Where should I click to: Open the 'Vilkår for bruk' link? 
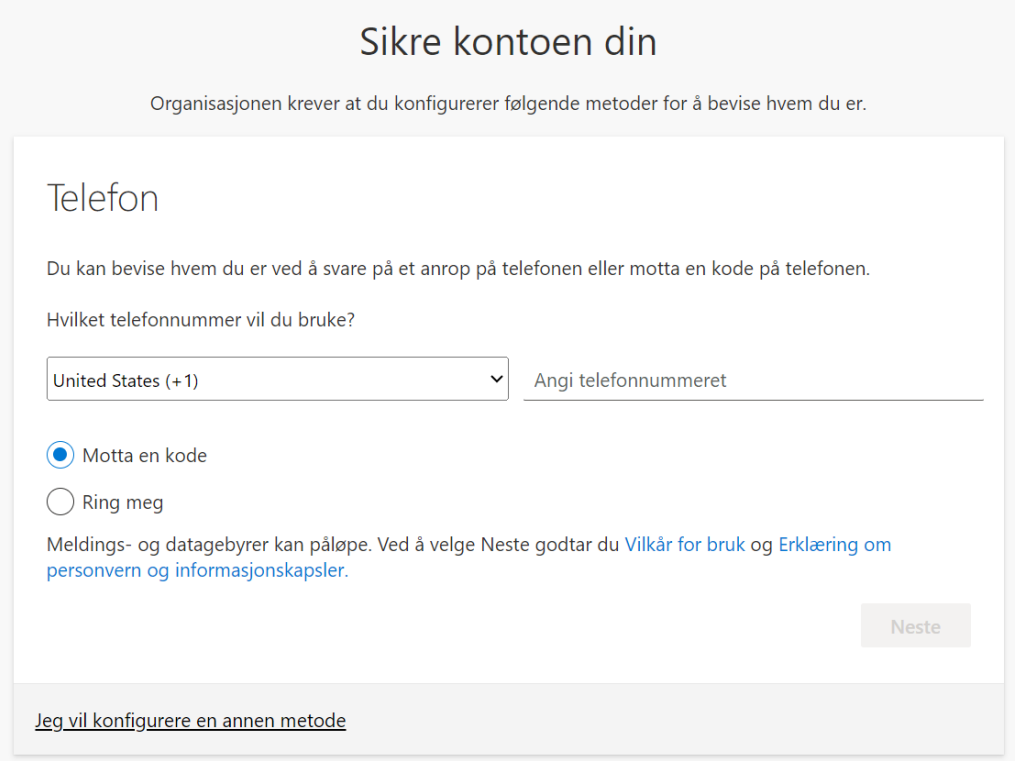684,545
